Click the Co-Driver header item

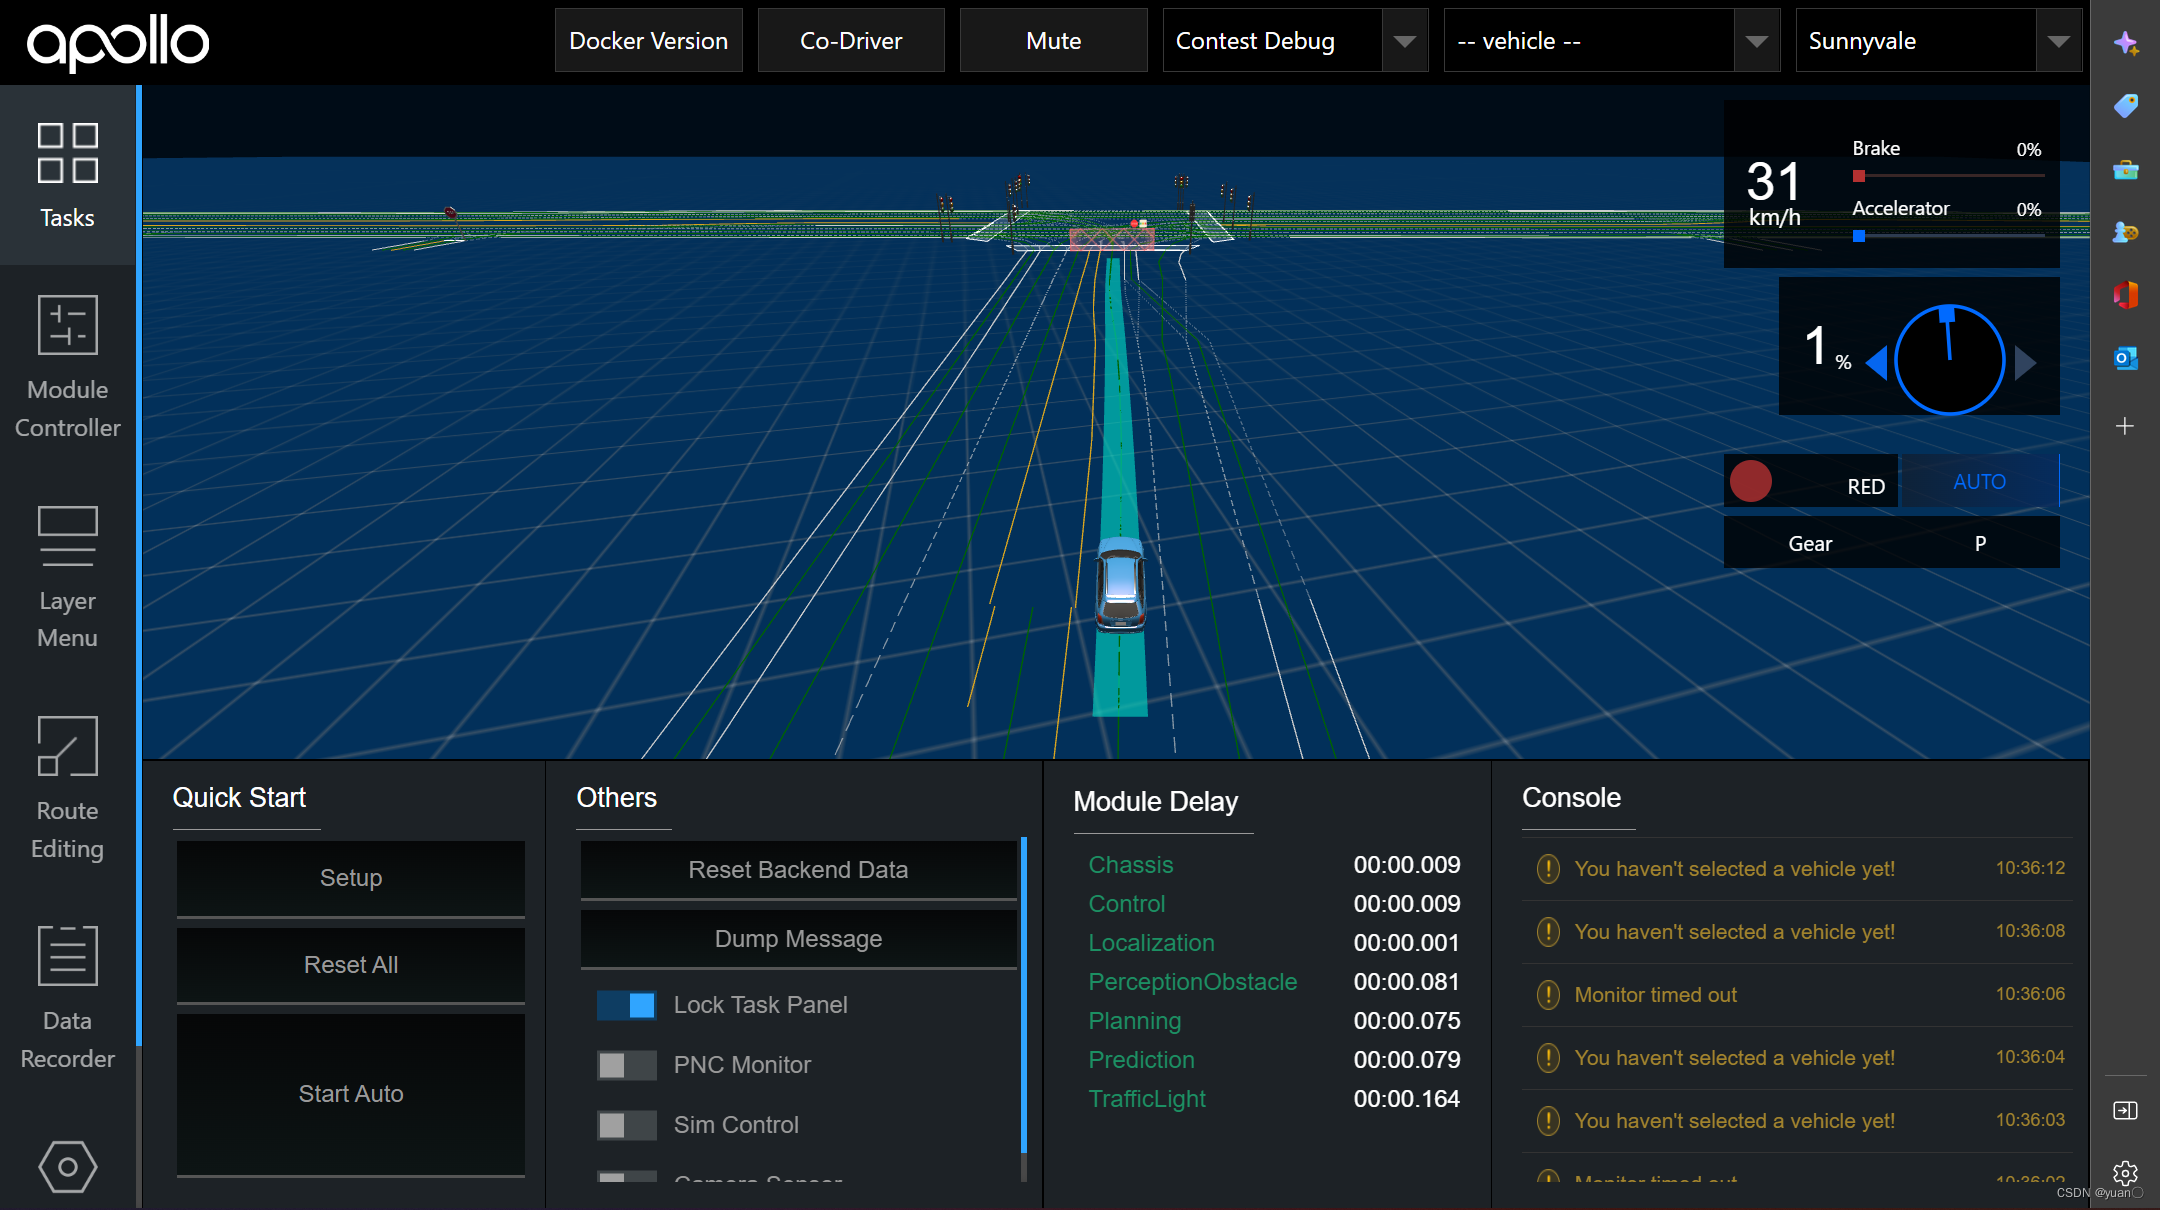coord(851,41)
